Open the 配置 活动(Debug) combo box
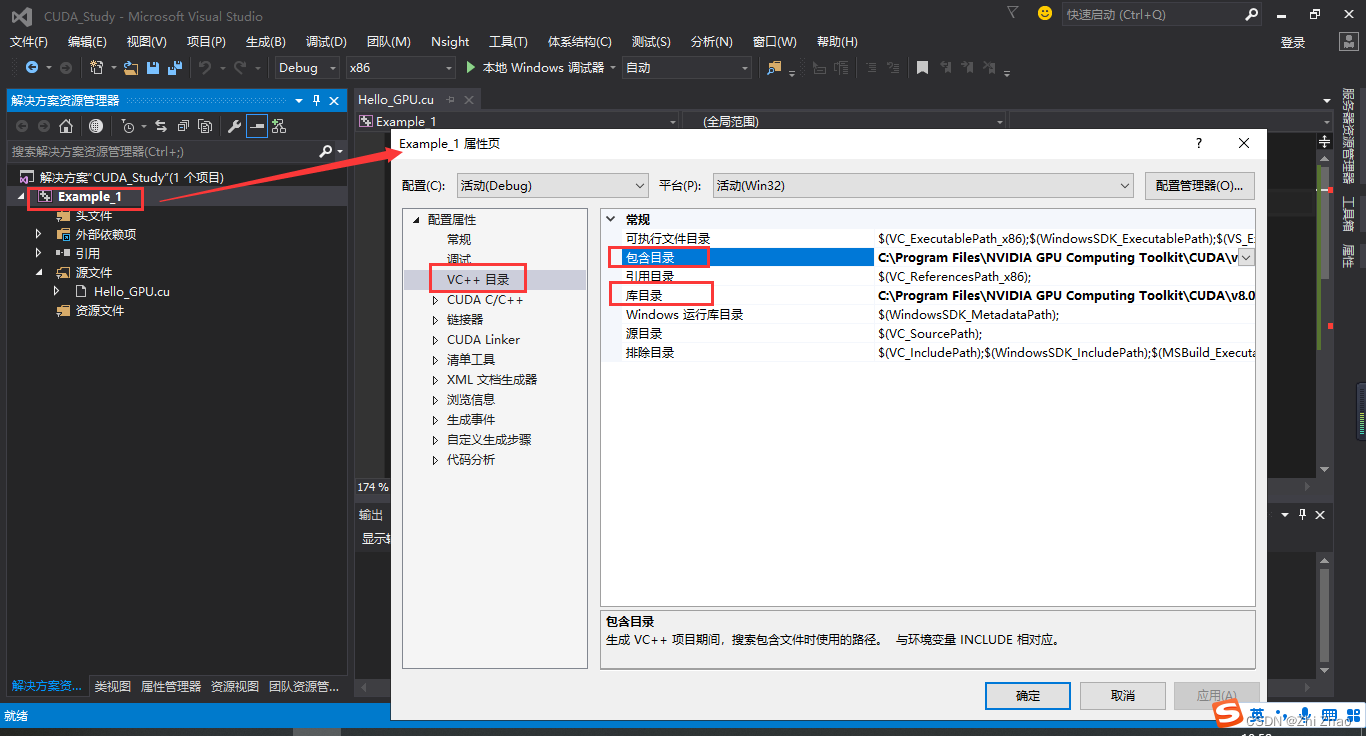The width and height of the screenshot is (1366, 736). [553, 185]
